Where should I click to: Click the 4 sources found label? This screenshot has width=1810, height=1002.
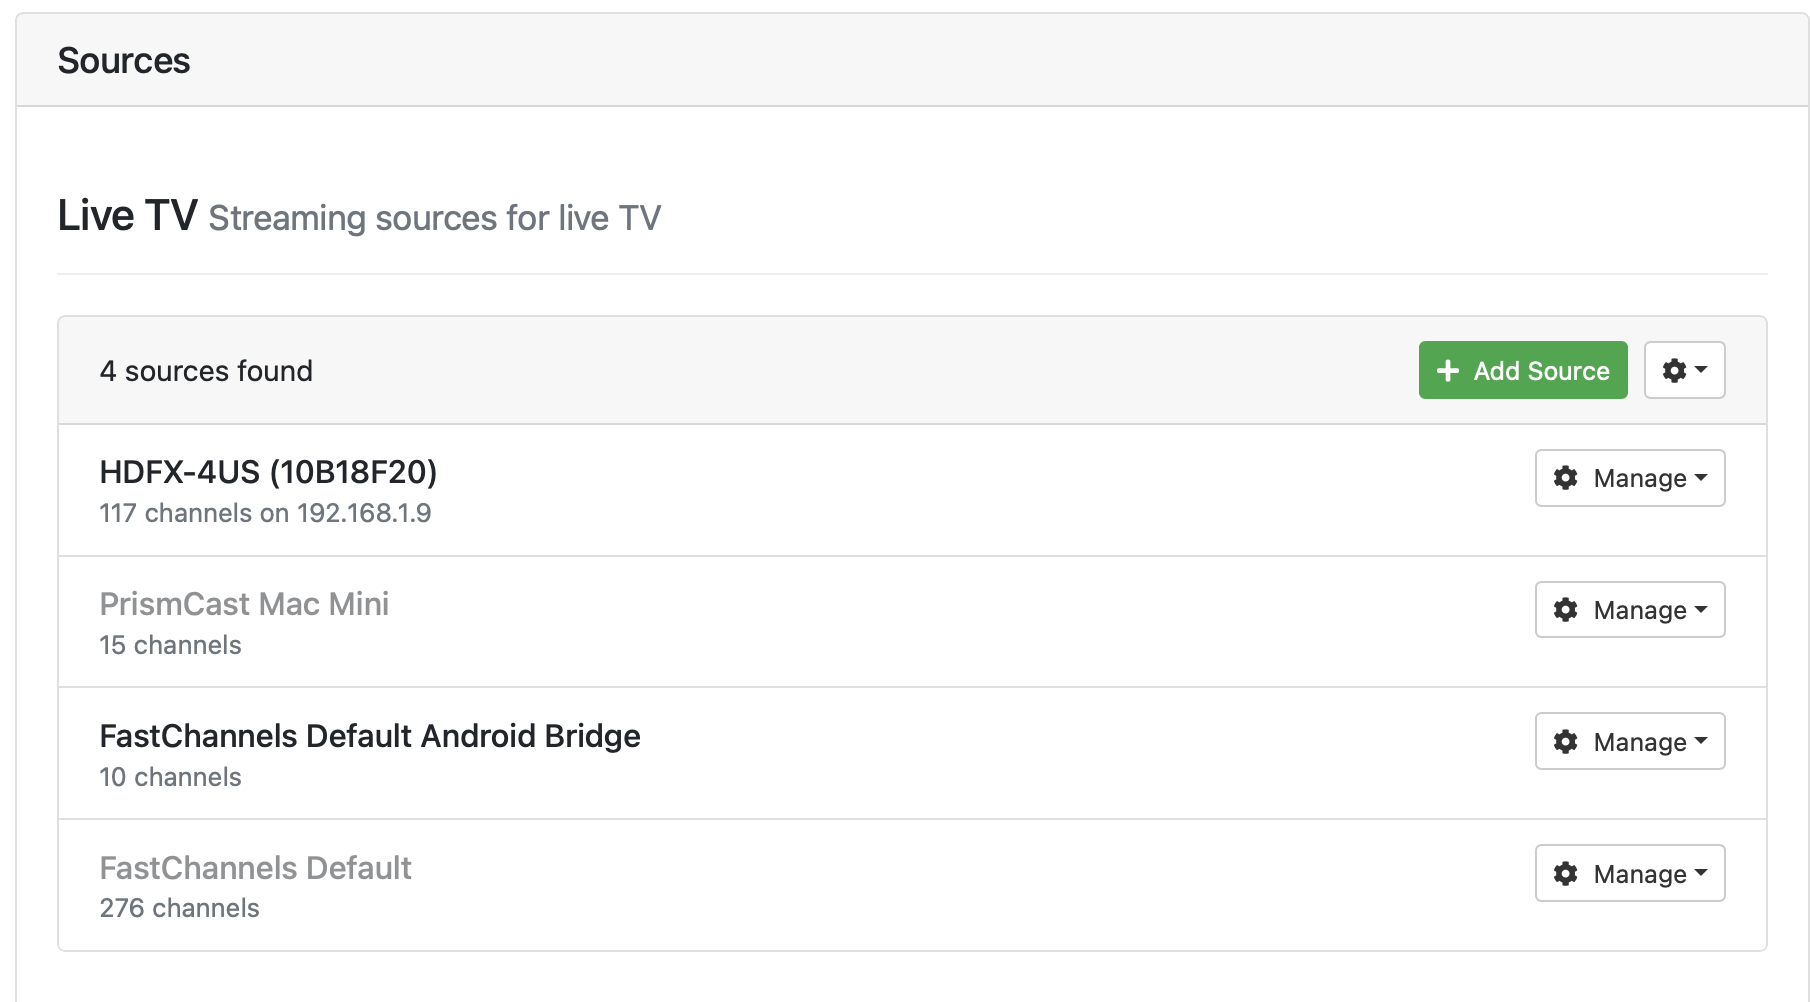[206, 371]
